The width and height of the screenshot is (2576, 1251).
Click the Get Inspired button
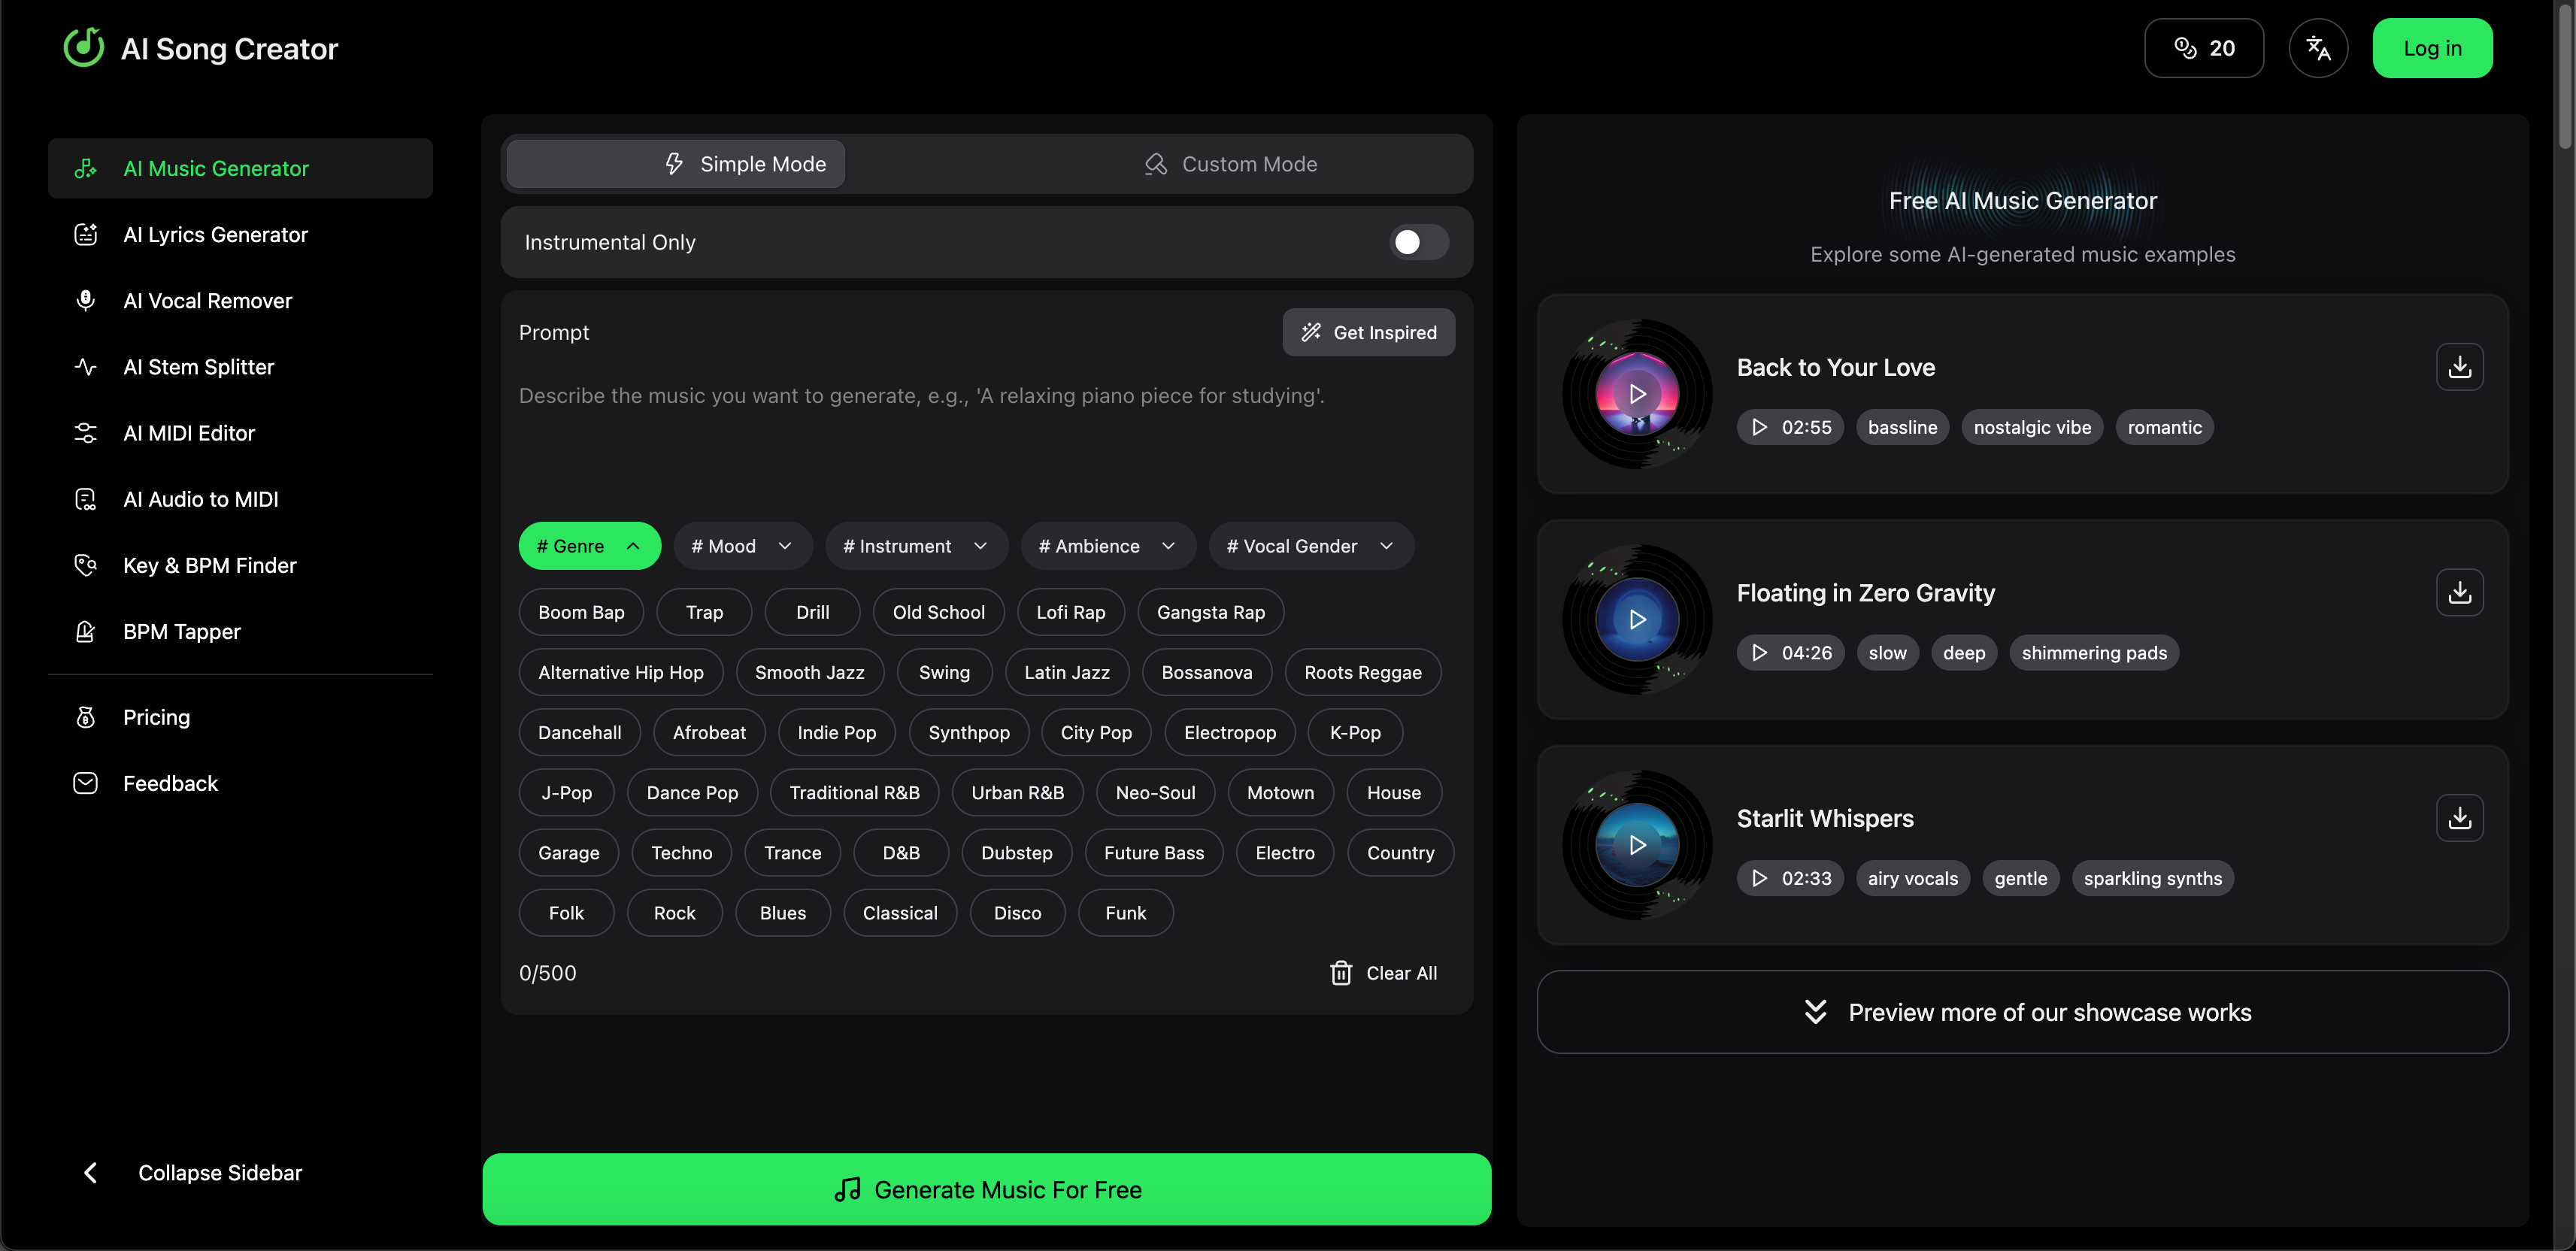(1368, 332)
